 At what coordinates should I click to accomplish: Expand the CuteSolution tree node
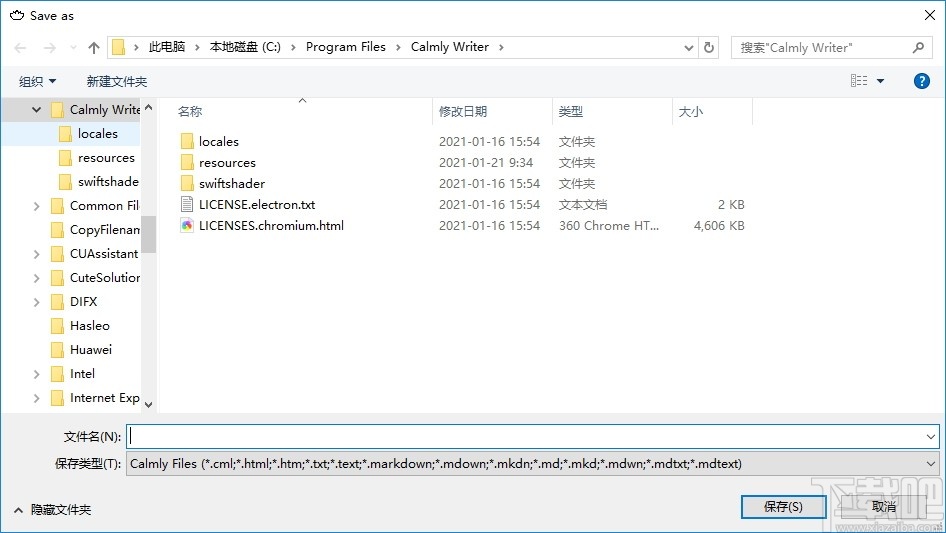tap(36, 278)
